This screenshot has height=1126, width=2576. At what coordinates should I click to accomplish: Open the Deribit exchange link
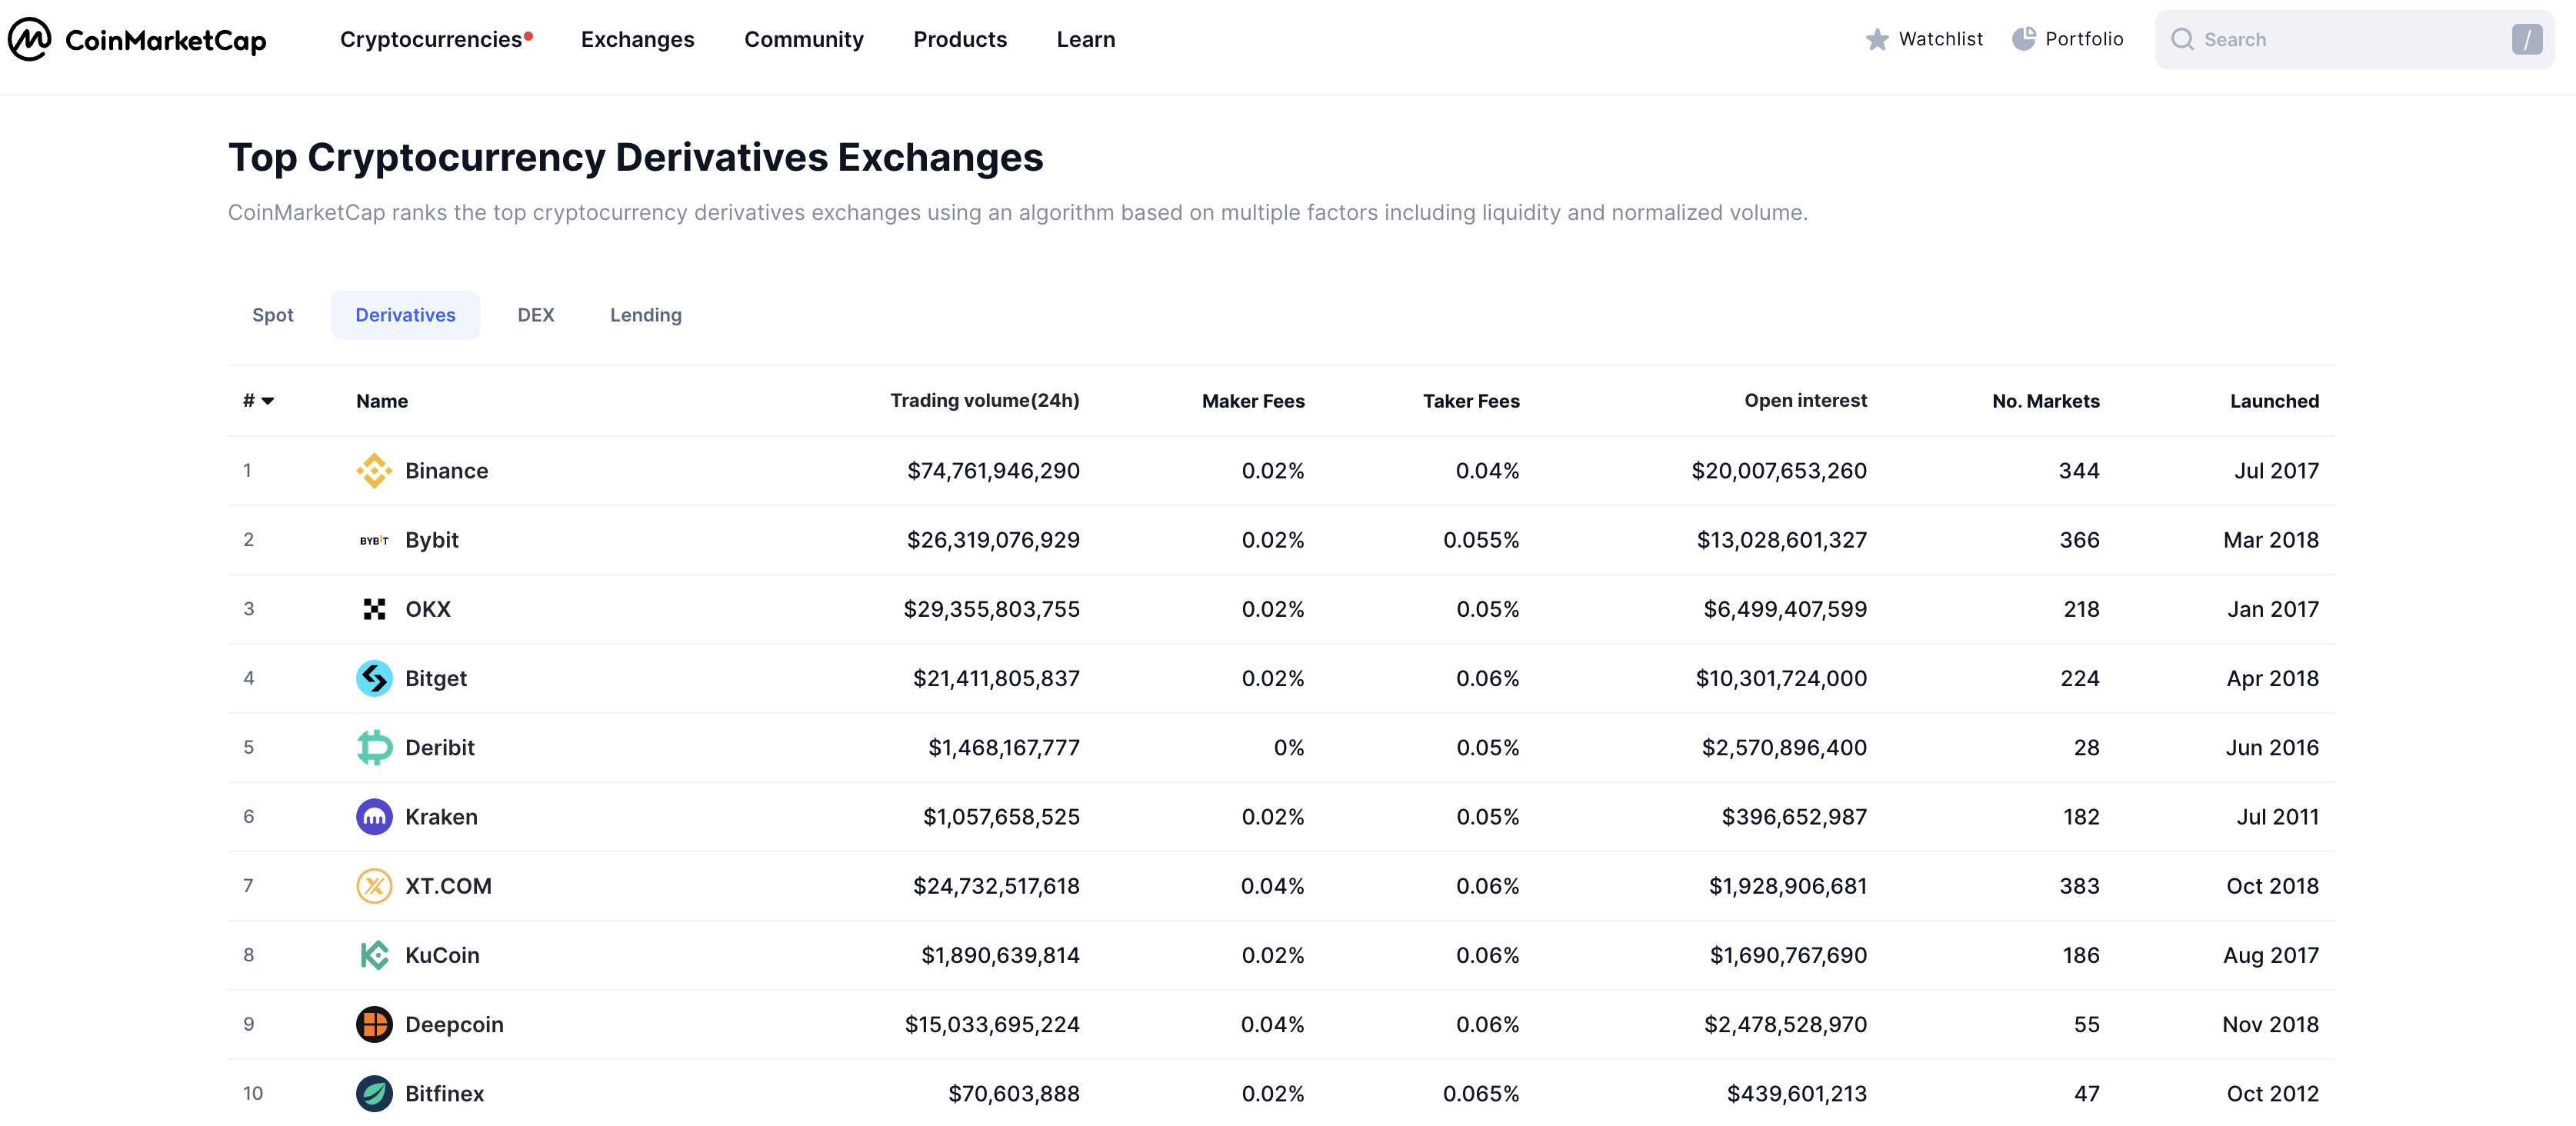(x=440, y=748)
